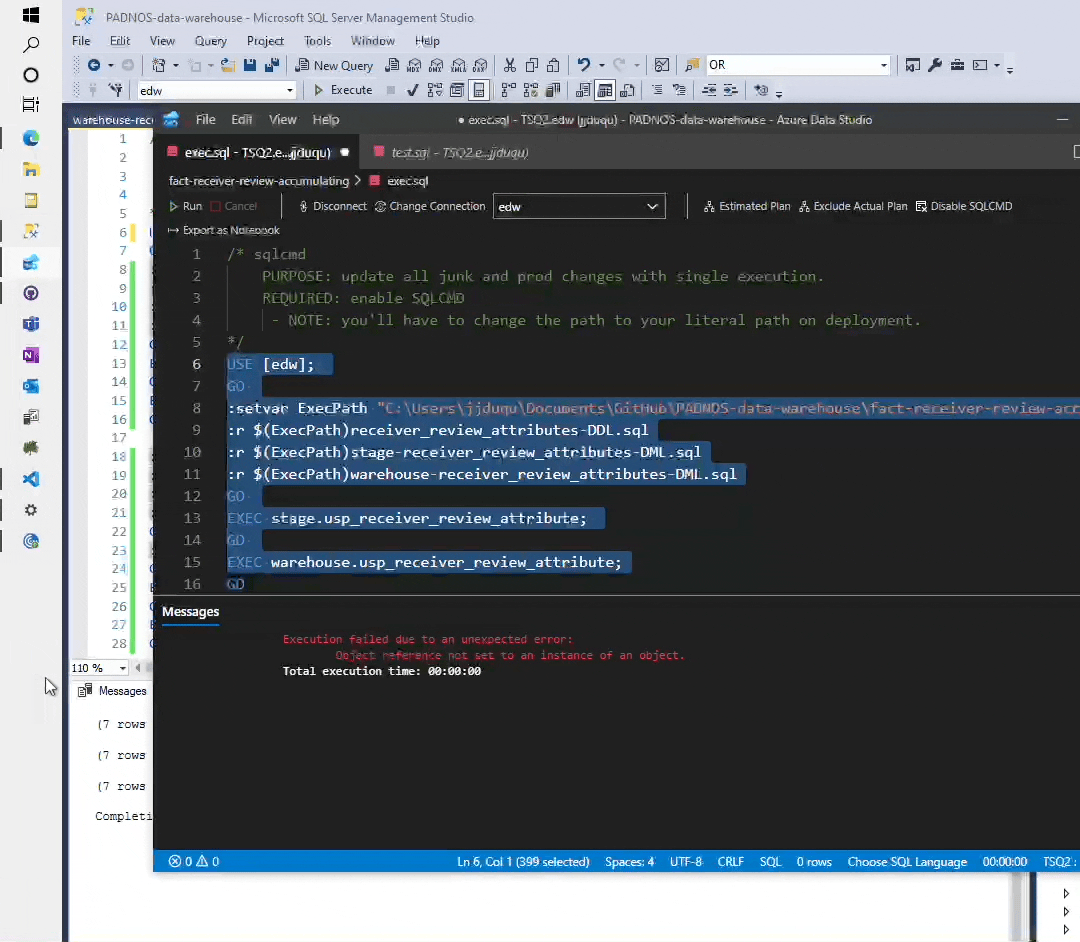The width and height of the screenshot is (1080, 942).
Task: Click the SSMS Undo arrow icon
Action: tap(584, 65)
